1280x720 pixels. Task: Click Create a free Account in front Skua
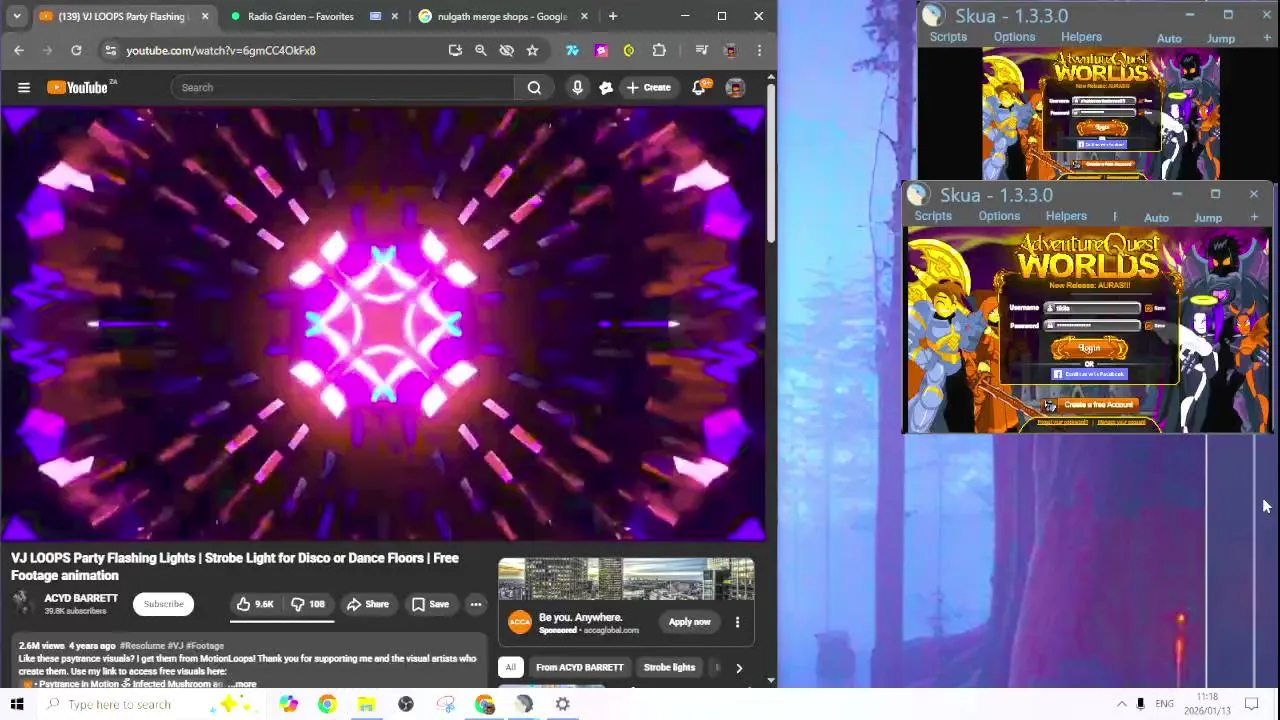coord(1090,405)
